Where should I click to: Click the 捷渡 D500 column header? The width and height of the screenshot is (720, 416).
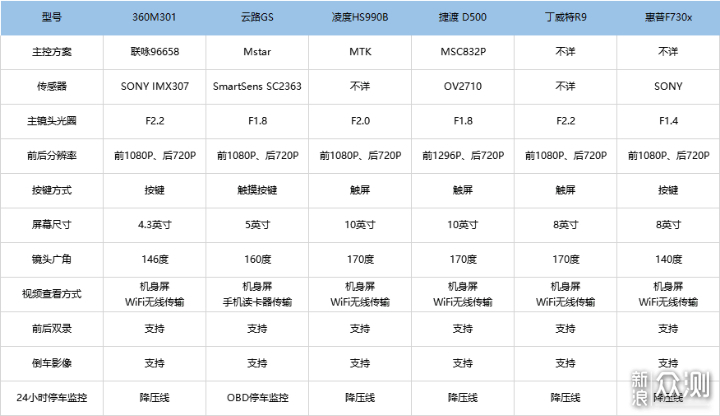[x=462, y=17]
